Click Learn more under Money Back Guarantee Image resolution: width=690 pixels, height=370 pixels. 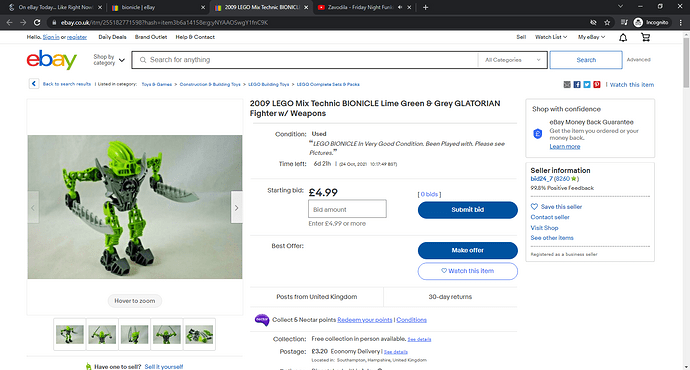point(565,147)
